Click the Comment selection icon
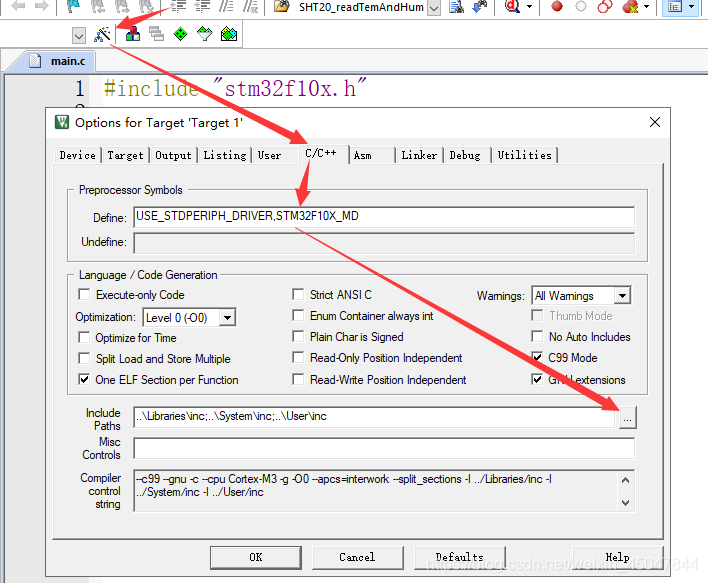This screenshot has width=708, height=583. tap(226, 6)
